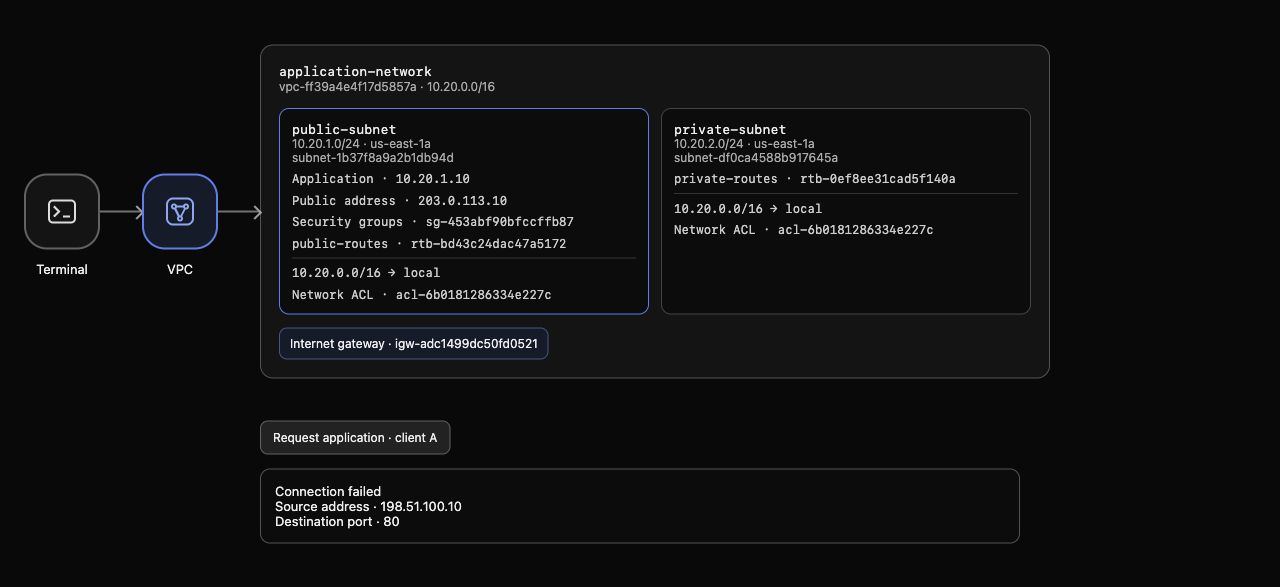Select private-routes · rtb-0ef8ee31cad5f140a row
Screen dimensions: 1280x587
pyautogui.click(x=815, y=179)
